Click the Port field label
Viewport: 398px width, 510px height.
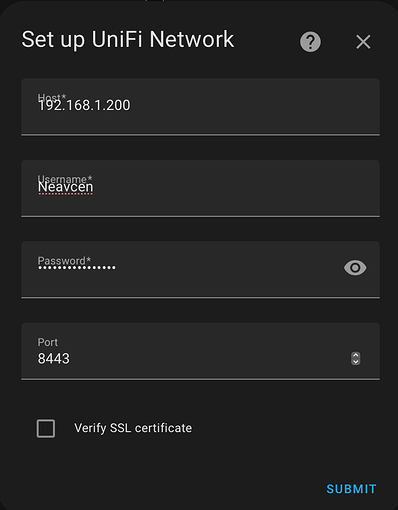(48, 342)
